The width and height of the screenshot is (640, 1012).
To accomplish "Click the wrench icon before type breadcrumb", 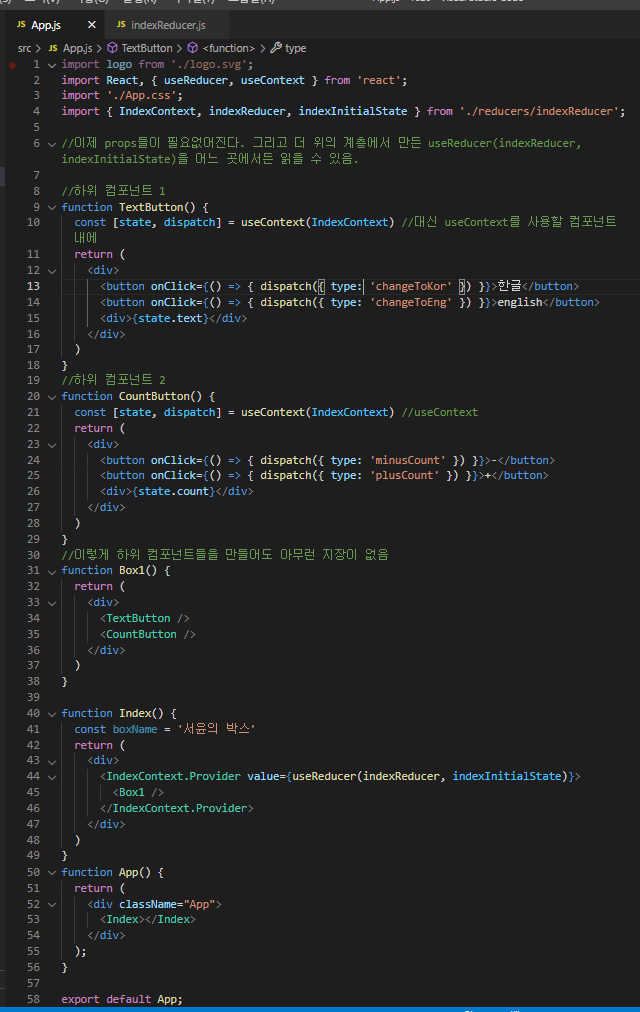I will tap(275, 48).
